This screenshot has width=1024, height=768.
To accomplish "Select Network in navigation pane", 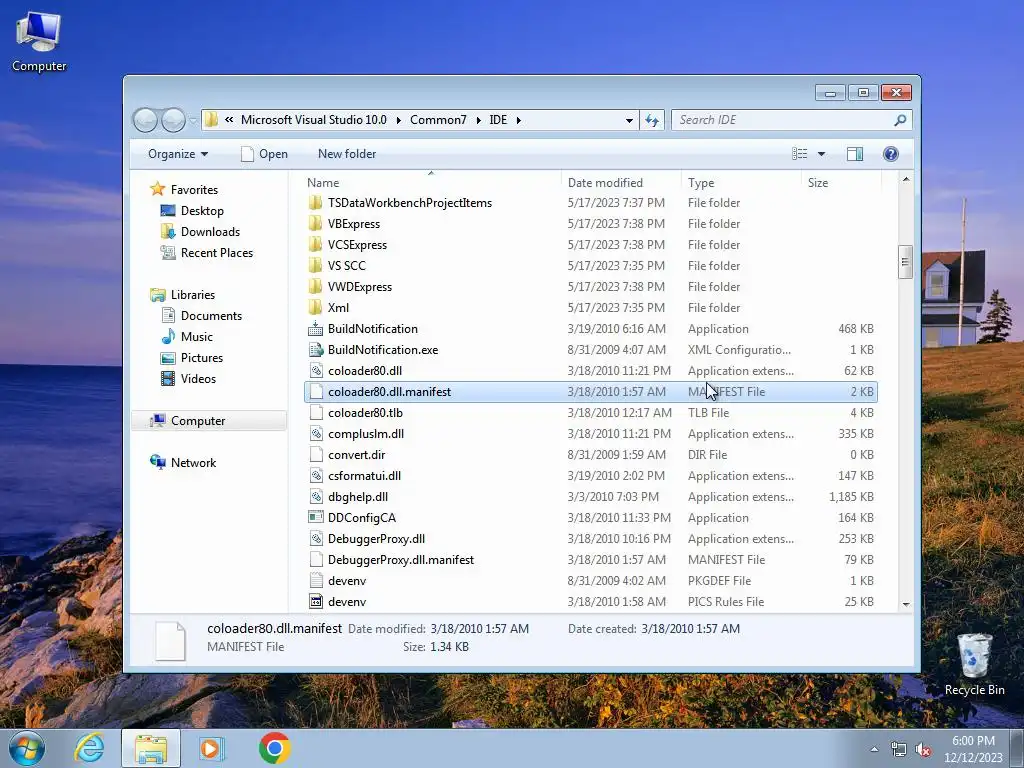I will pyautogui.click(x=193, y=463).
